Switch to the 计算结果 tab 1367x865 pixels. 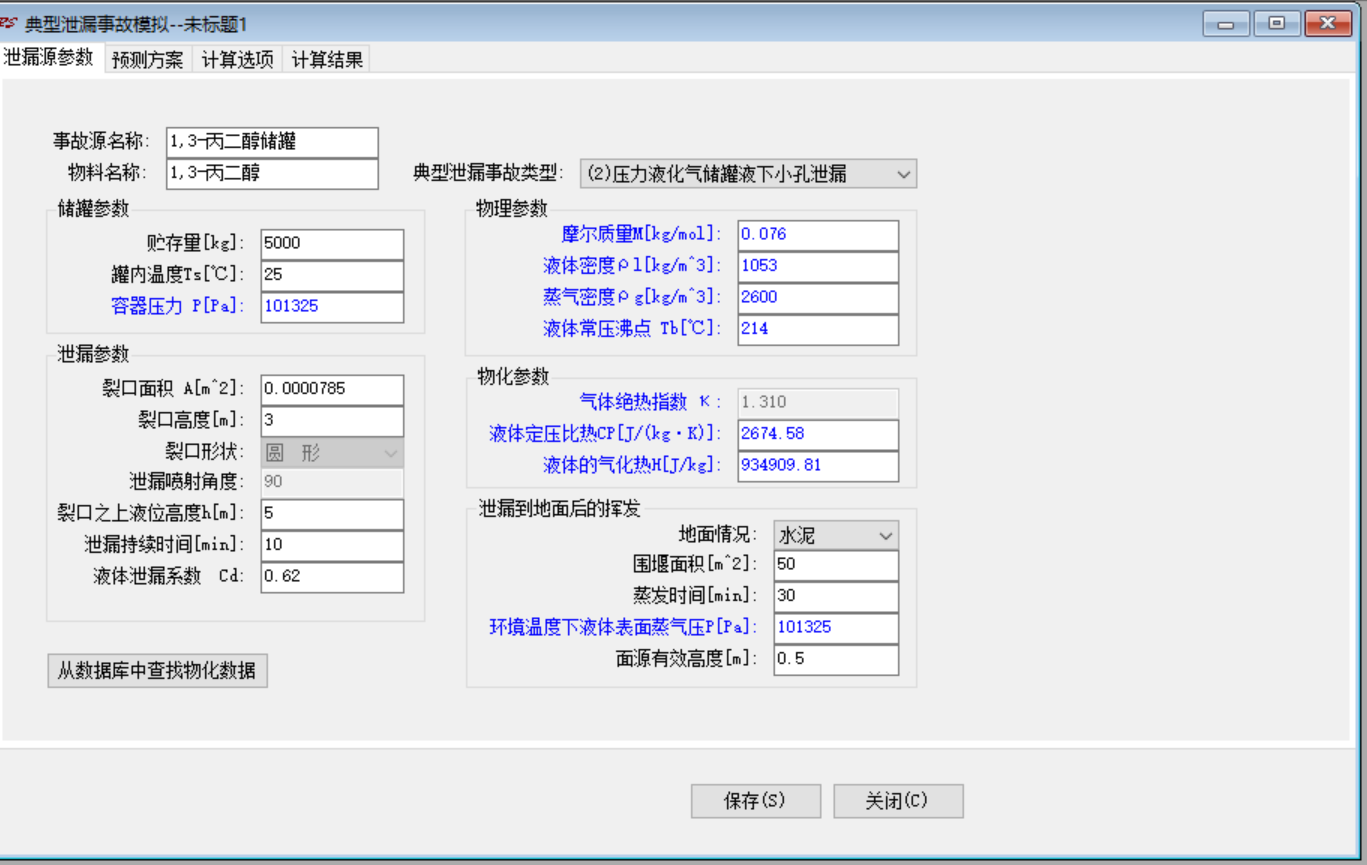(327, 59)
